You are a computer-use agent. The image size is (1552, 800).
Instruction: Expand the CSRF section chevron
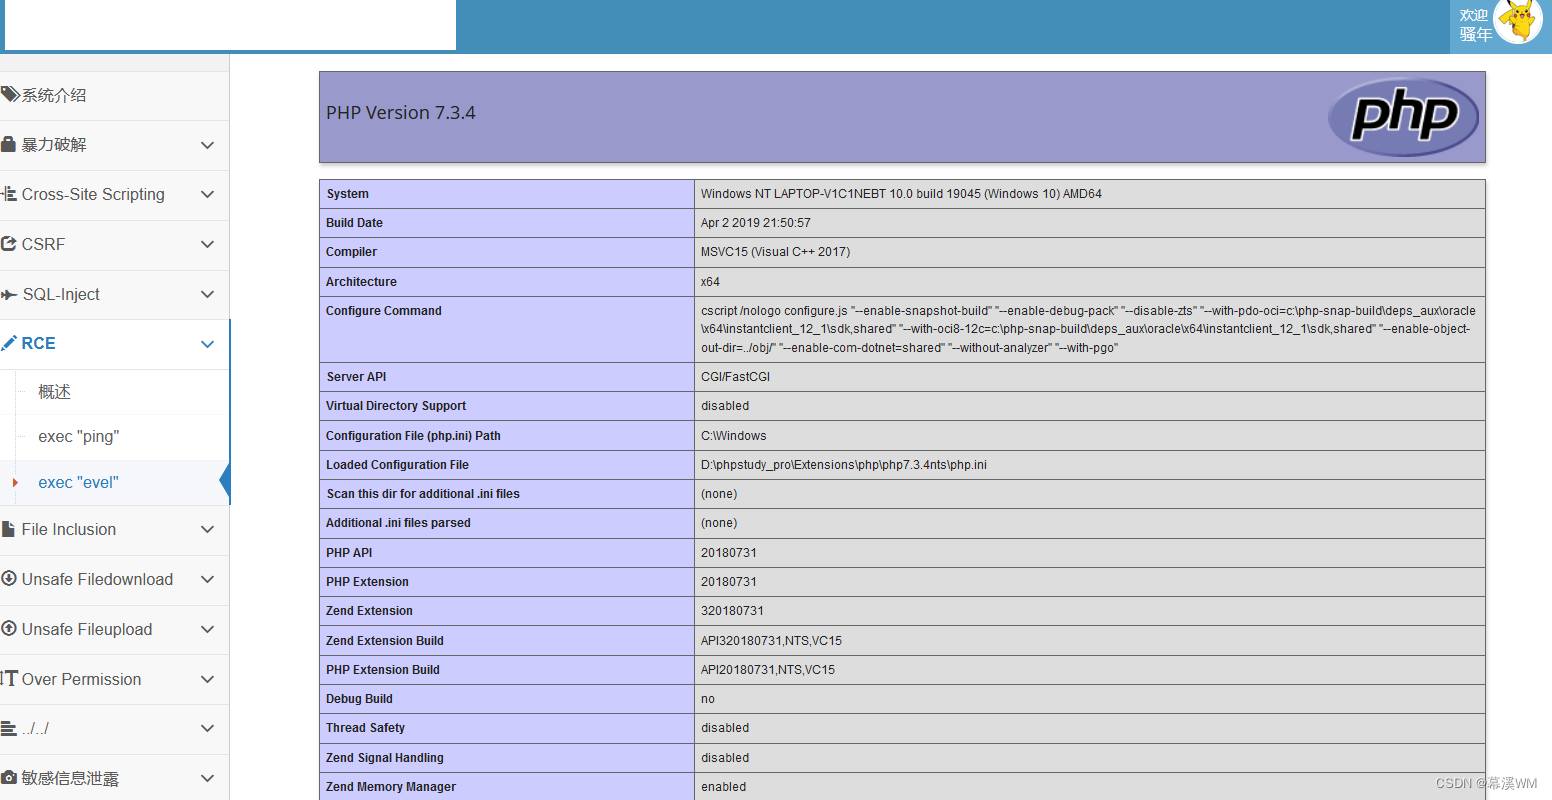coord(207,244)
